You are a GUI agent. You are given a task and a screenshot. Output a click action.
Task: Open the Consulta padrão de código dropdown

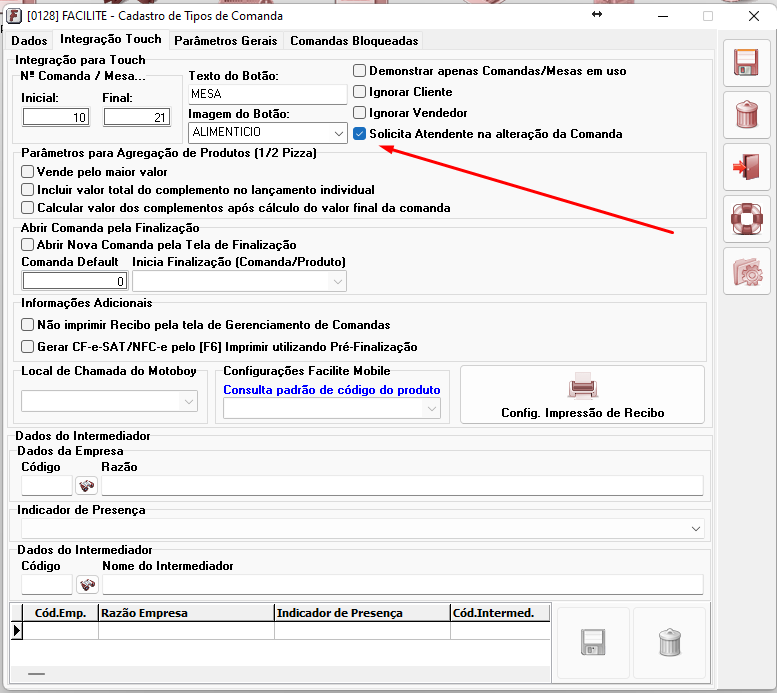pyautogui.click(x=432, y=408)
